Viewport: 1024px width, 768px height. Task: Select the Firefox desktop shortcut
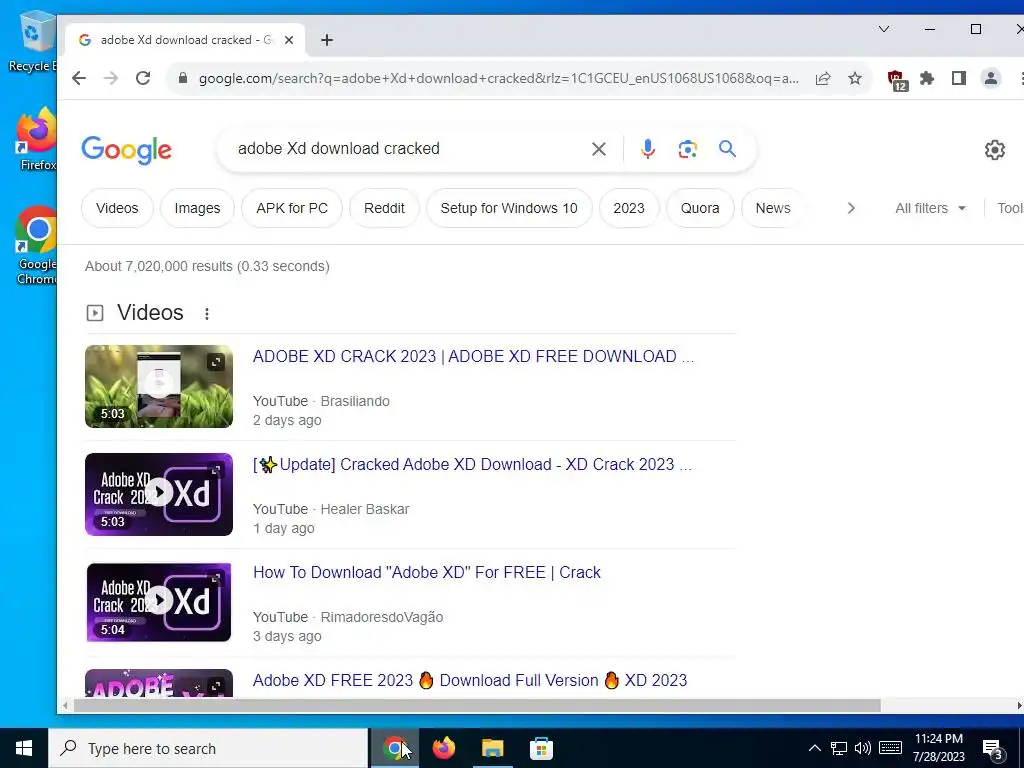(37, 138)
